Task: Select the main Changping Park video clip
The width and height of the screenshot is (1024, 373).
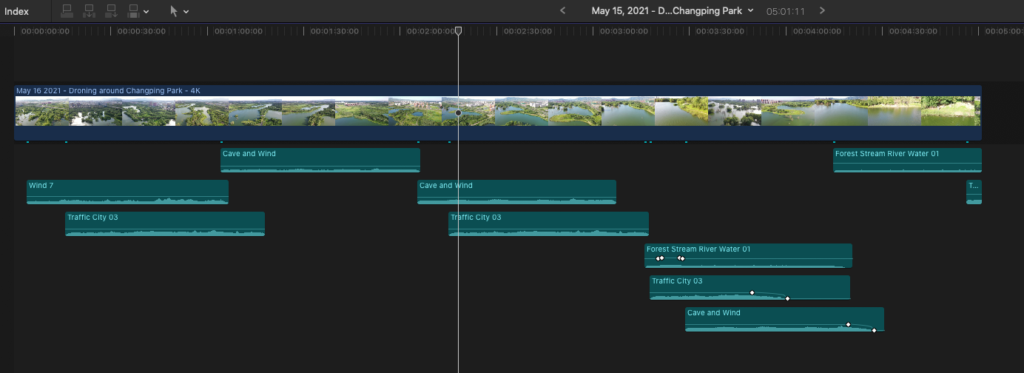Action: coord(498,112)
